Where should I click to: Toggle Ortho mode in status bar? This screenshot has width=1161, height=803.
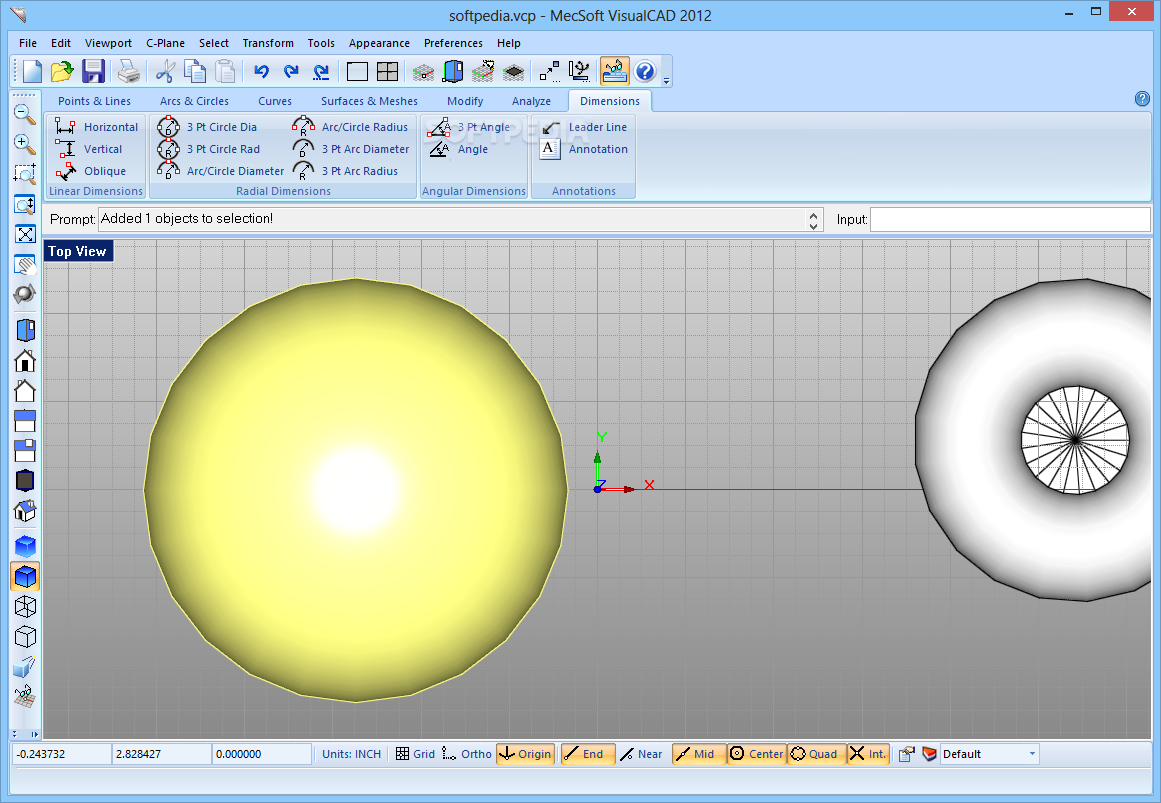(x=466, y=753)
